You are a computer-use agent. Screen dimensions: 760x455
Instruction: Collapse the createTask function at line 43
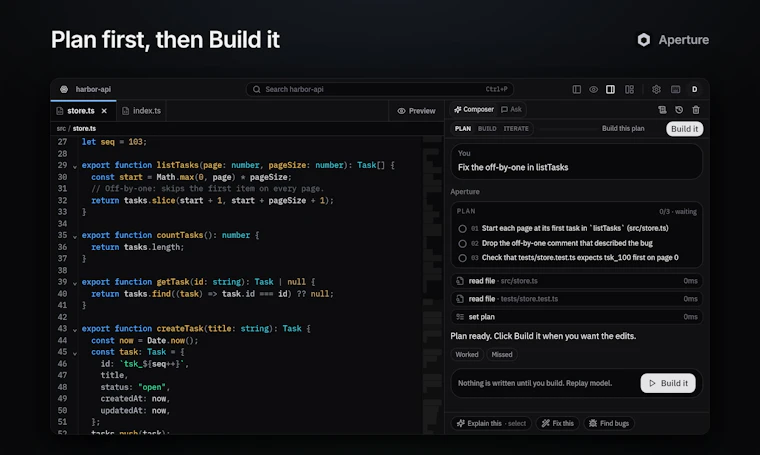[x=75, y=330]
